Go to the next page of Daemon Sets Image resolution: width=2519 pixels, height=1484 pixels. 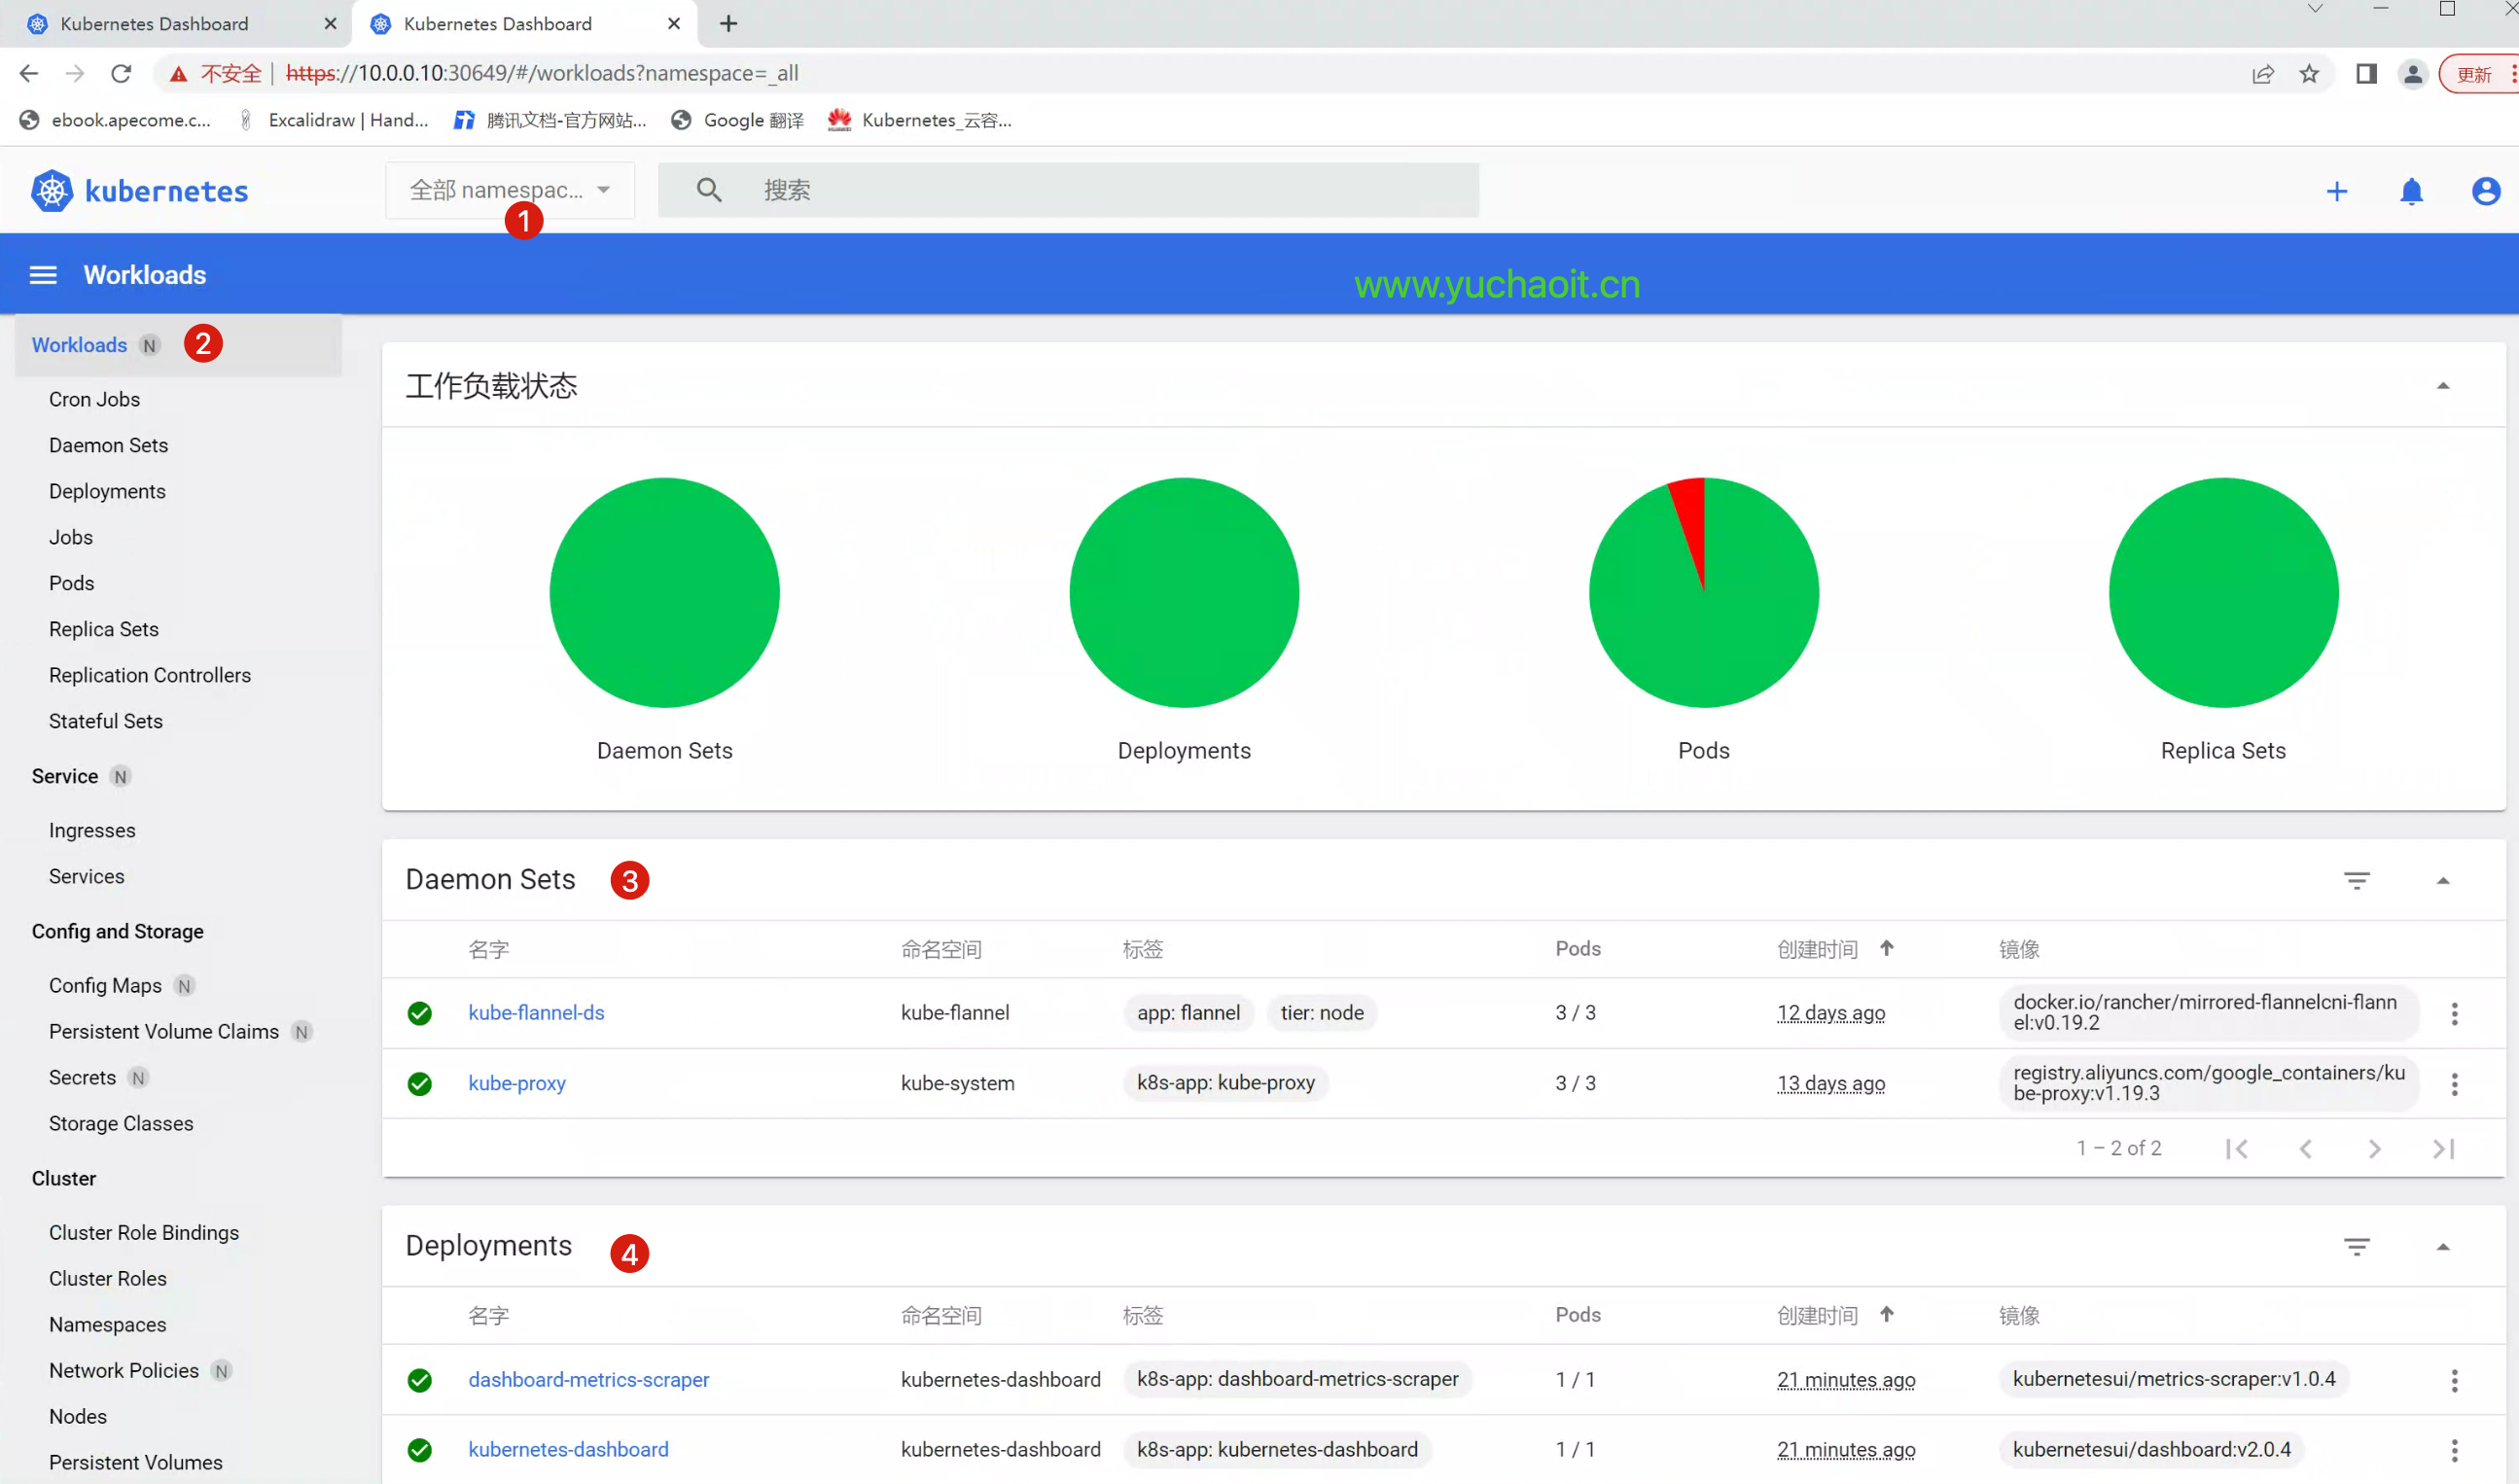[x=2373, y=1149]
